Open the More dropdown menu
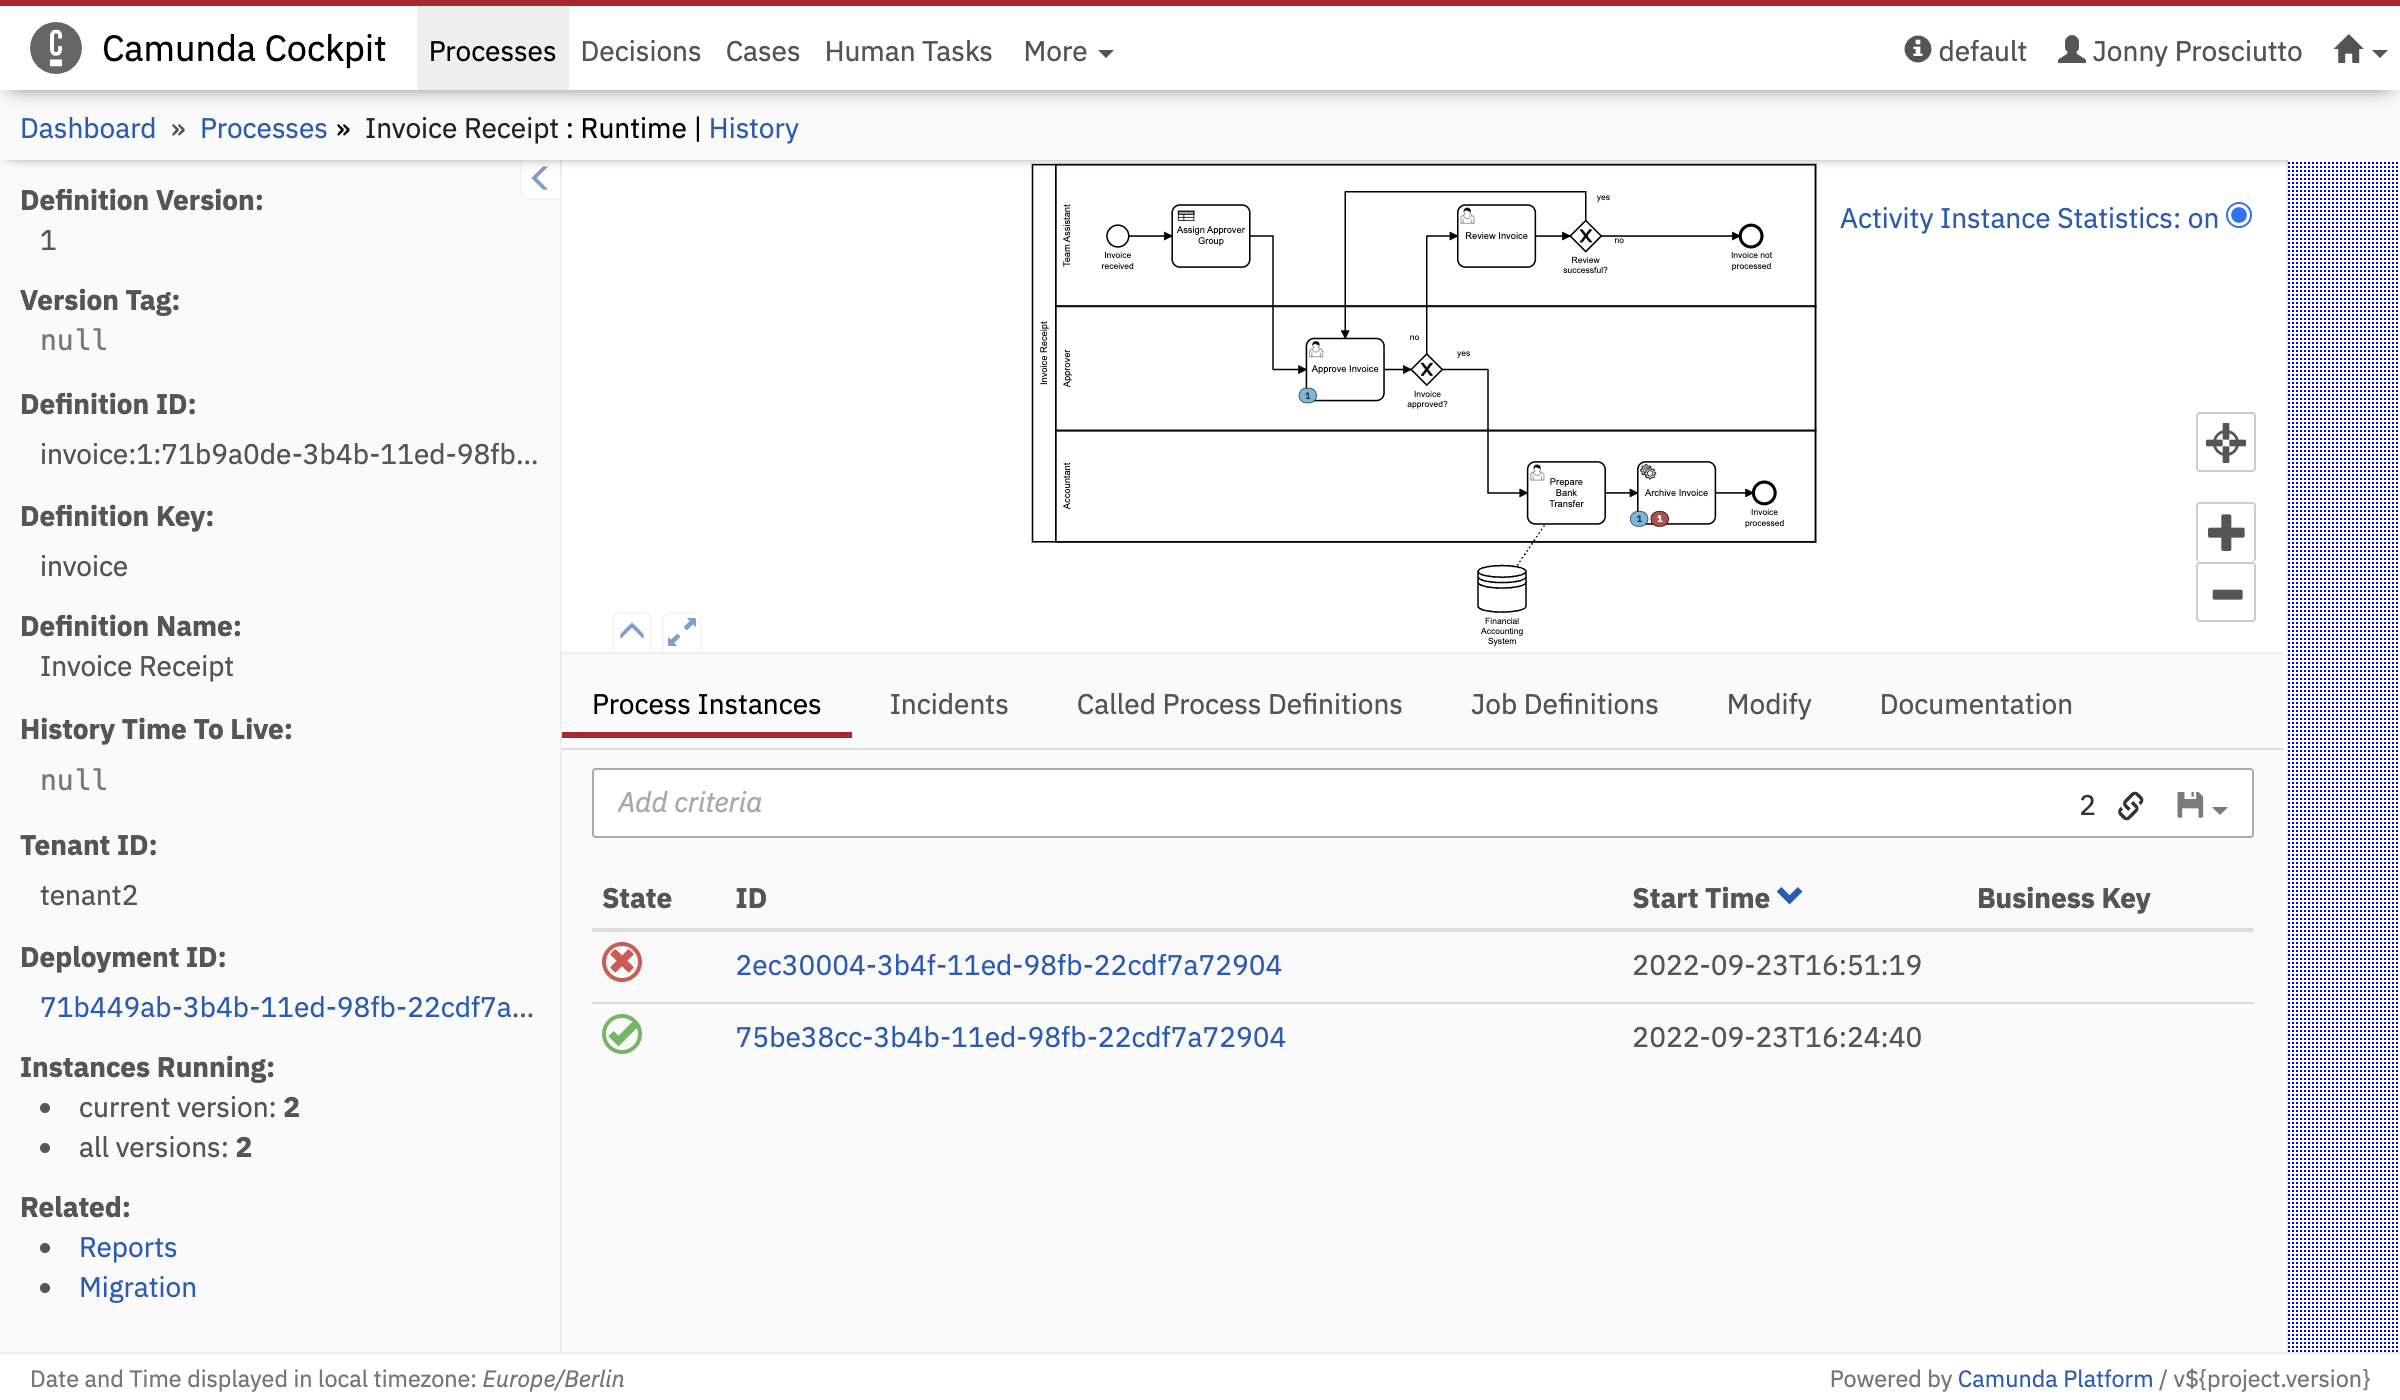The image size is (2400, 1400). point(1067,51)
